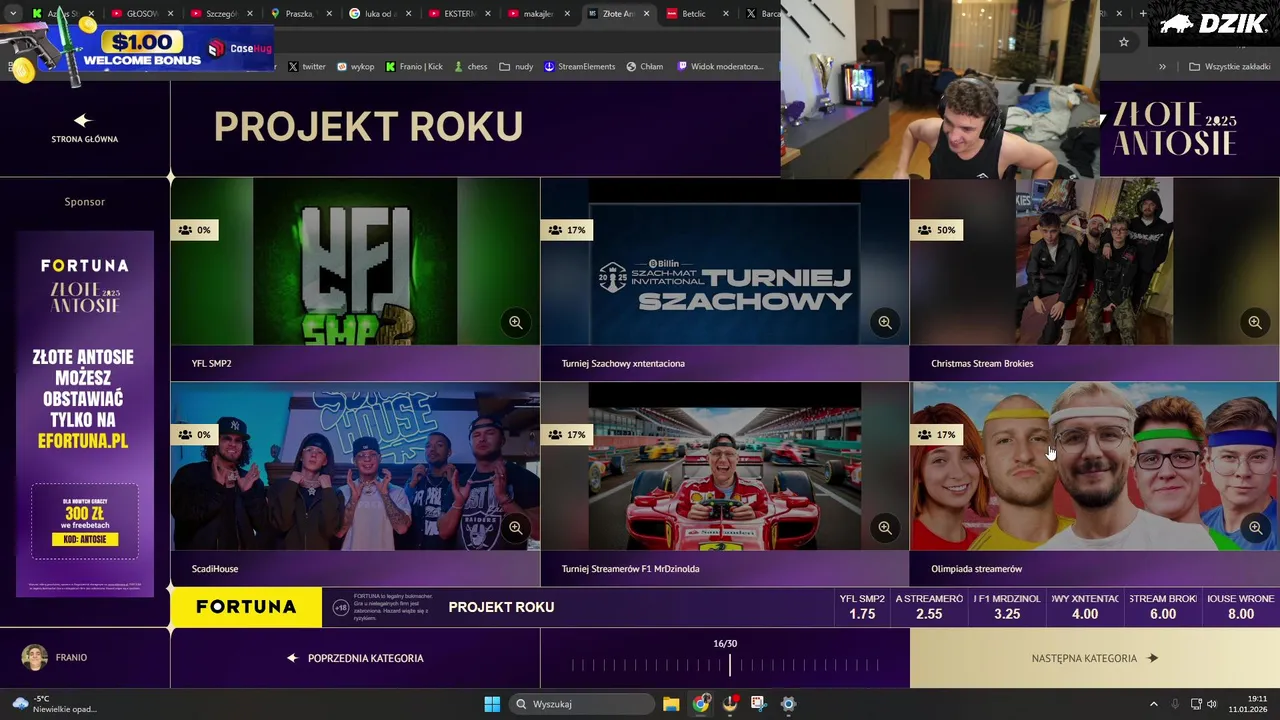This screenshot has width=1280, height=720.
Task: Open magnifier on YFL SMP2 card
Action: (x=516, y=322)
